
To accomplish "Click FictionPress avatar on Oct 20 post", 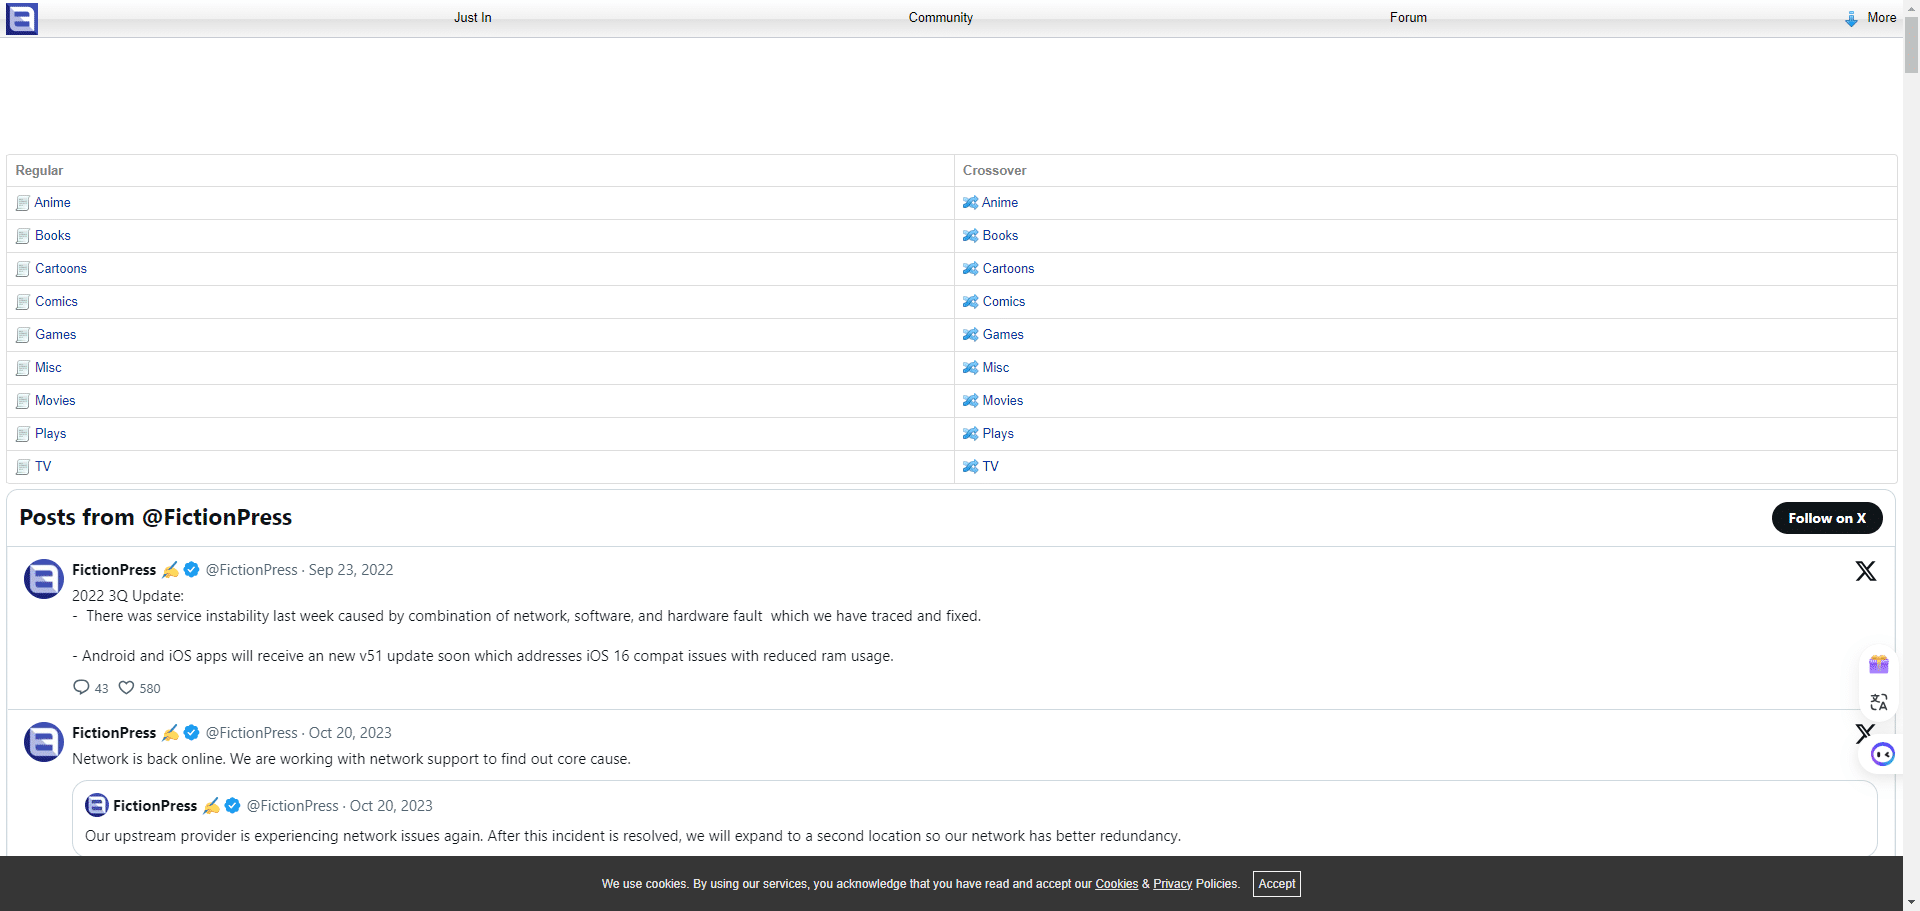I will 44,742.
